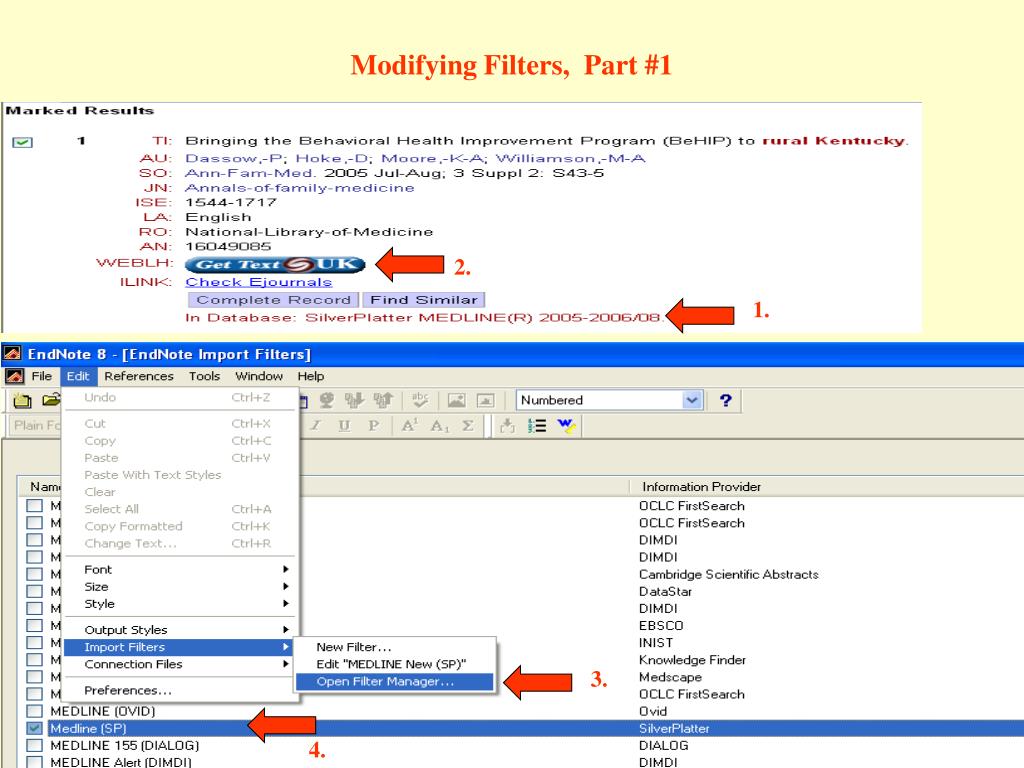Viewport: 1024px width, 768px height.
Task: Choose Open Filter Manager... entry
Action: pos(394,681)
